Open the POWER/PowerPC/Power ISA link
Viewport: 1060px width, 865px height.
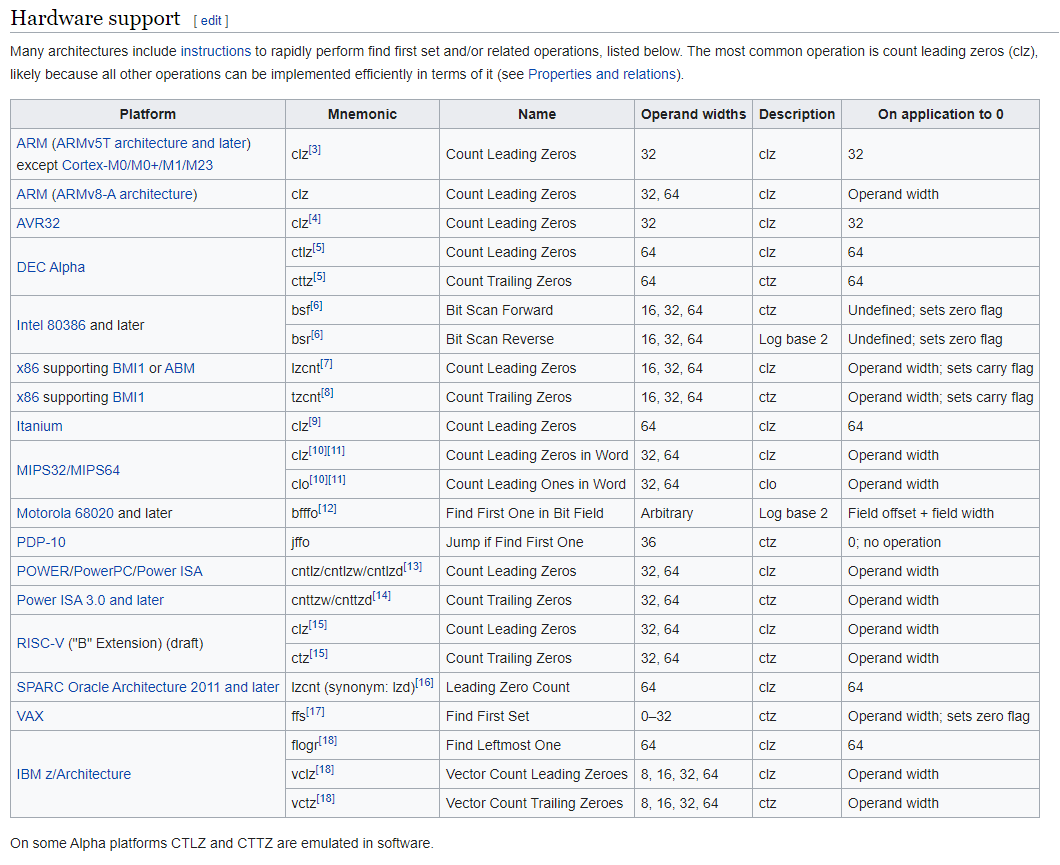(x=110, y=572)
